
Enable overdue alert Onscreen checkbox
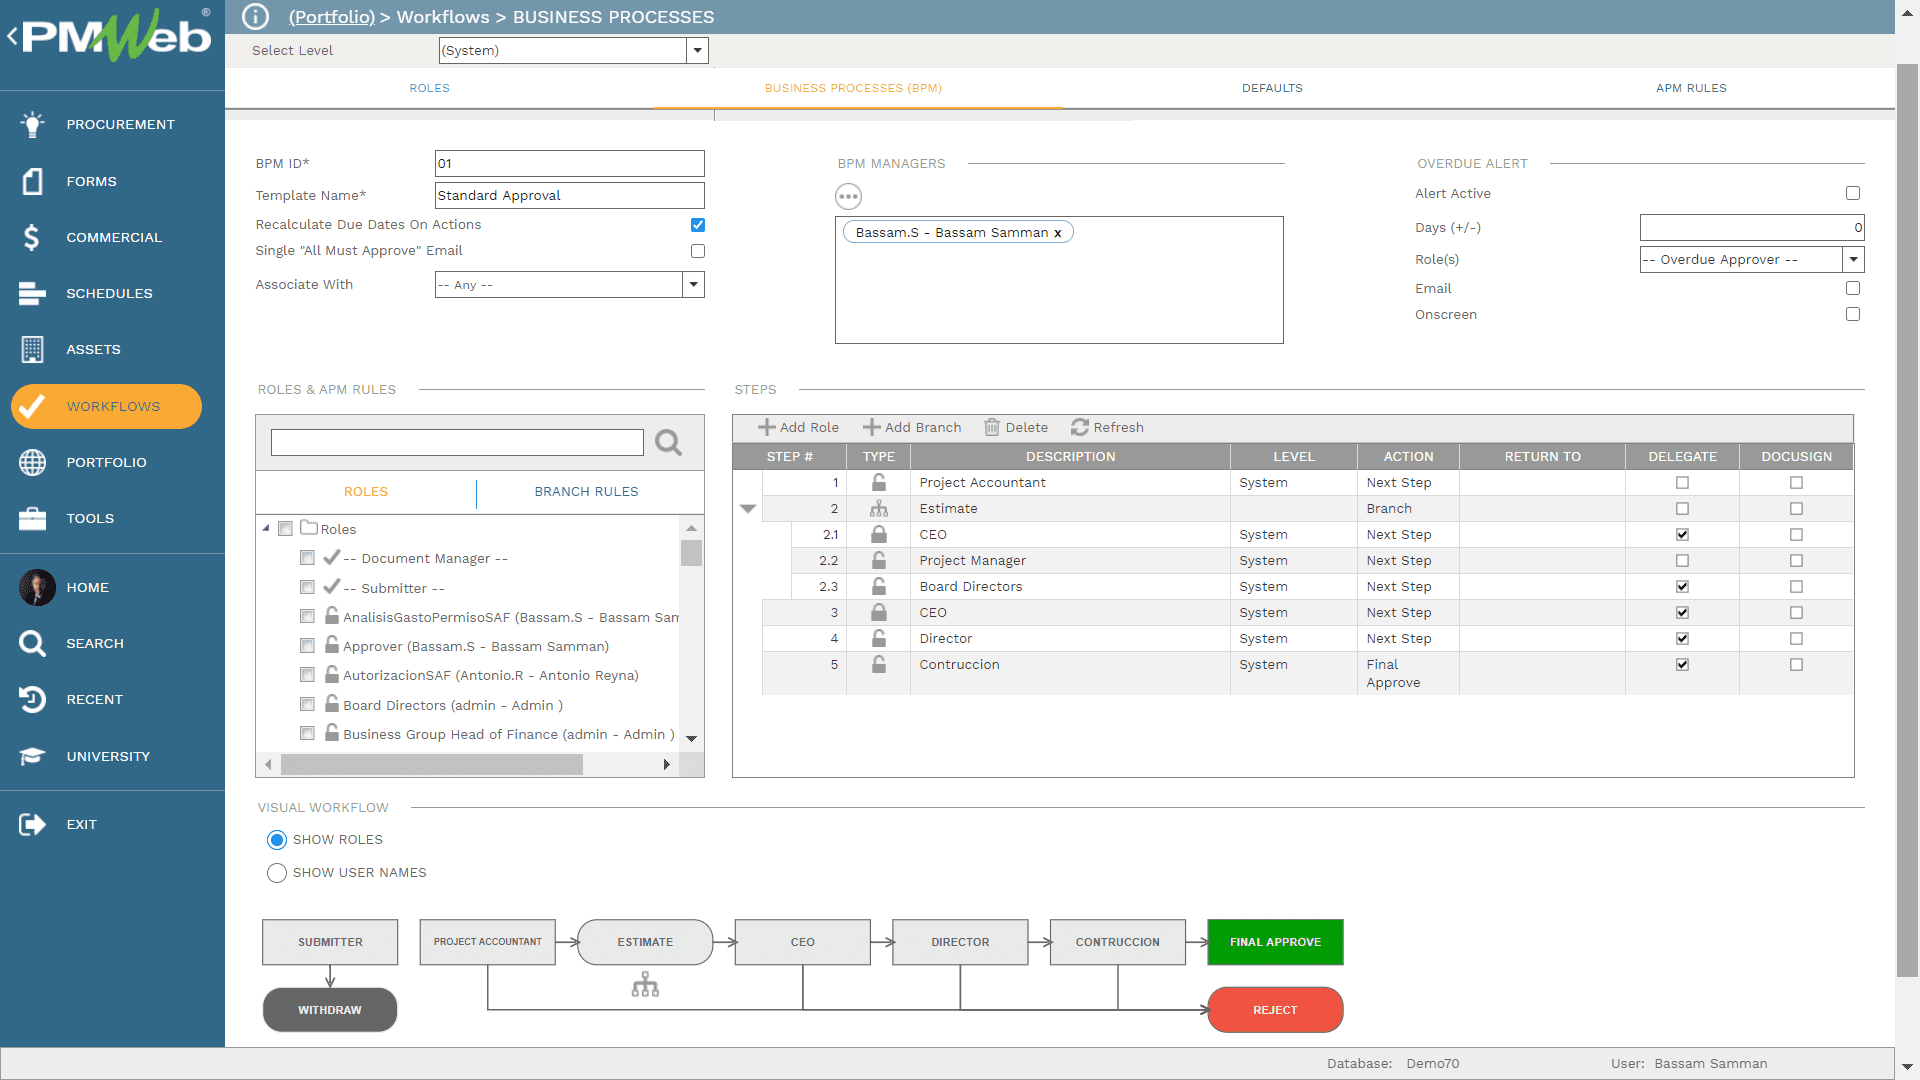pyautogui.click(x=1853, y=314)
